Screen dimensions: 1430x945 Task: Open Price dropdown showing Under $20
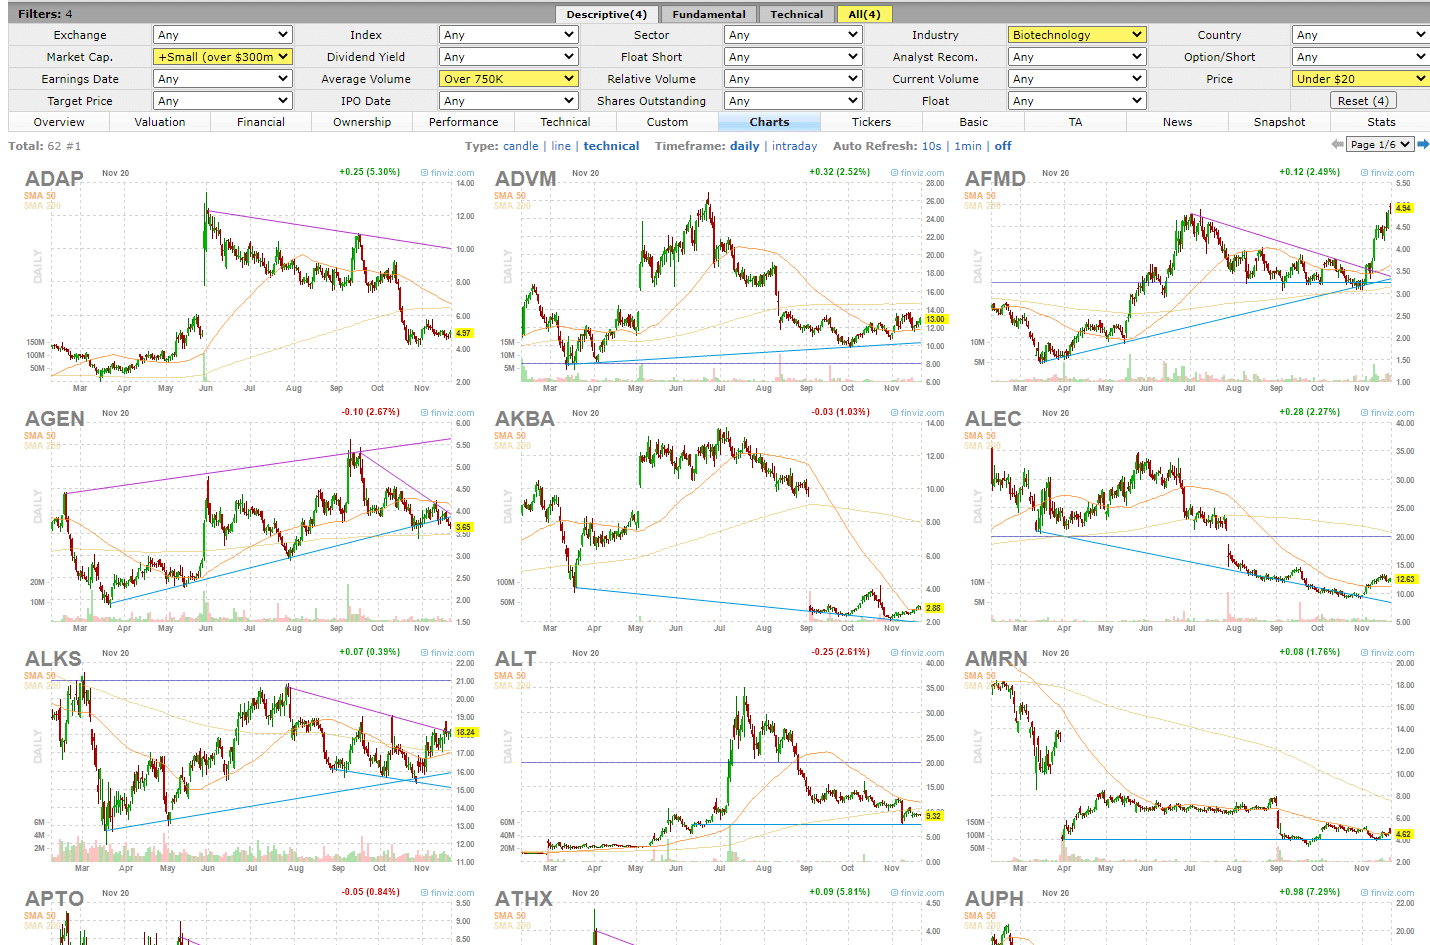click(1361, 79)
